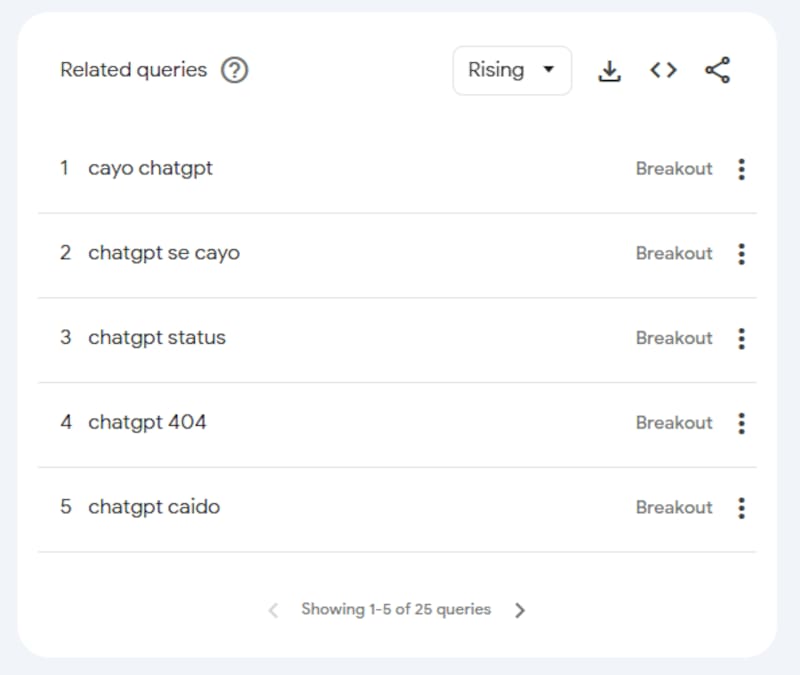Open the chatgpt 404 query
Screen dimensions: 800x675
coord(147,422)
